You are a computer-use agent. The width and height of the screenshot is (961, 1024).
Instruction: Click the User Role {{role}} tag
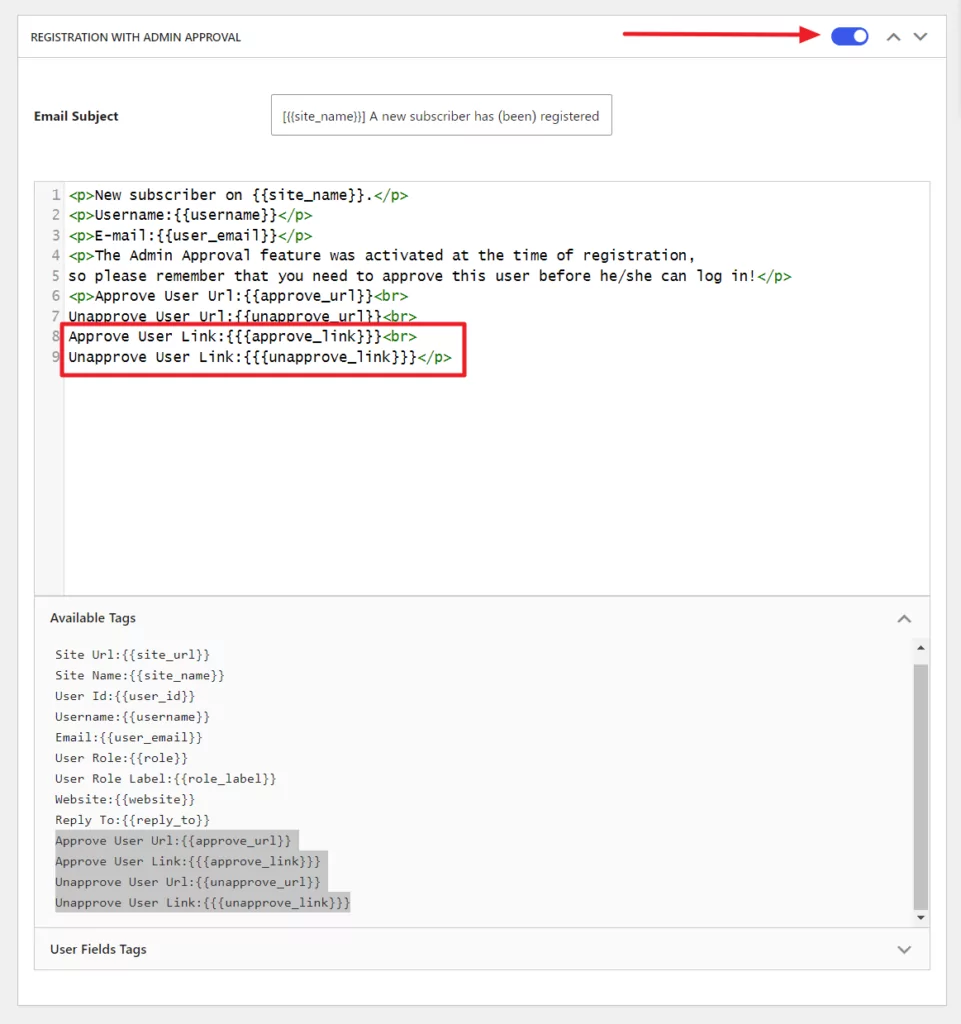click(x=121, y=758)
